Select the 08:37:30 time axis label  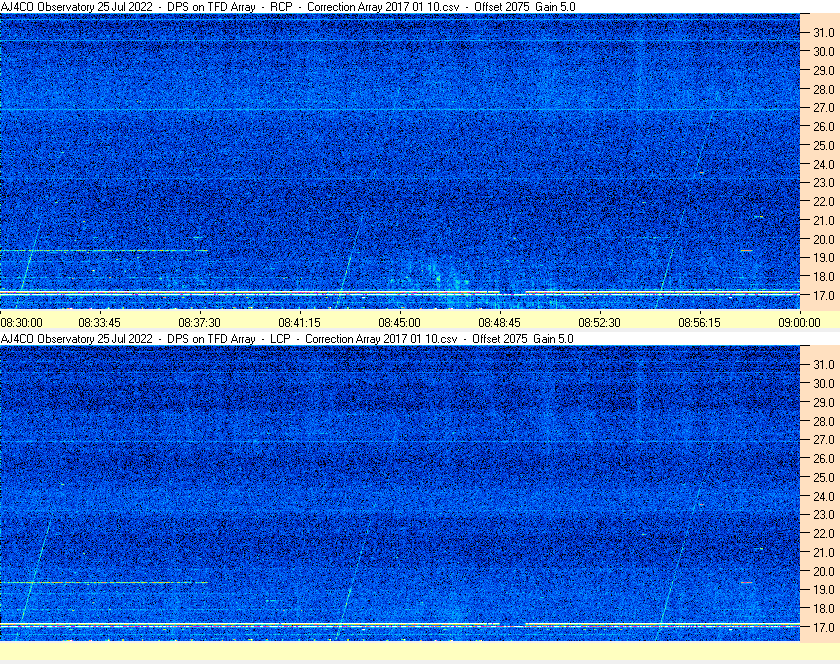pos(199,323)
